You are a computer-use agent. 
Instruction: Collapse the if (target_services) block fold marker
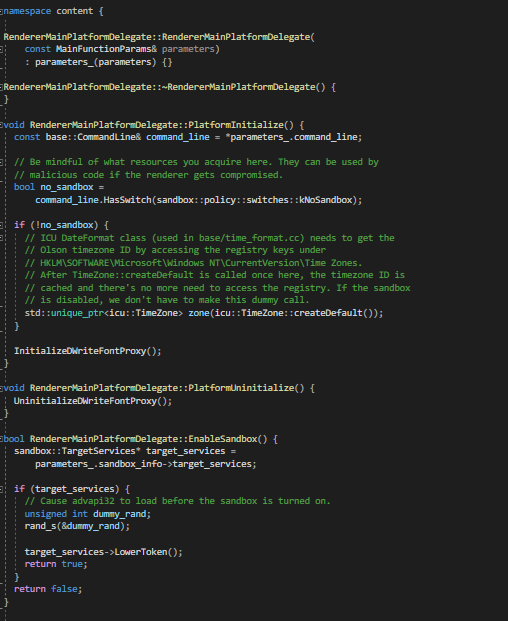tap(1, 490)
